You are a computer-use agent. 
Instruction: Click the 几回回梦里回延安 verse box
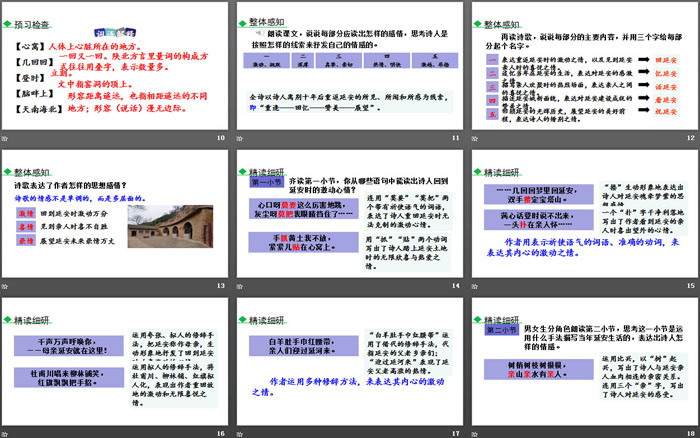[538, 195]
